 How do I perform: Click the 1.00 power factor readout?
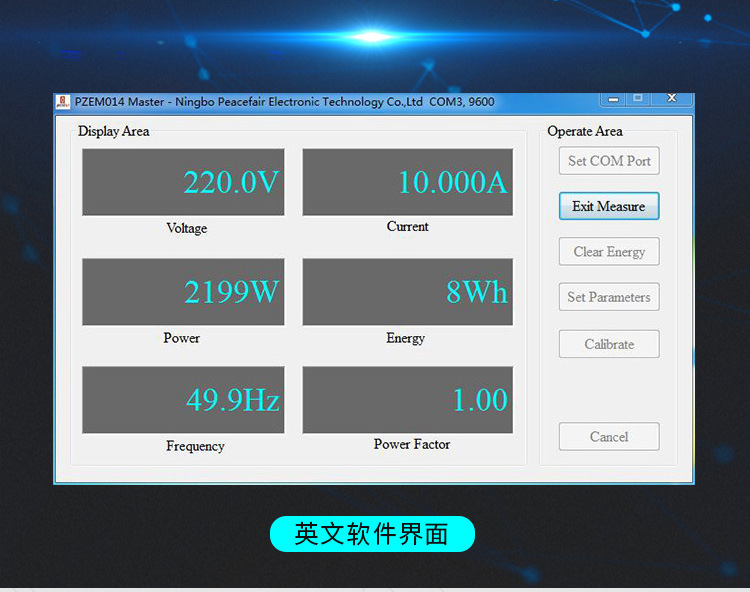[x=407, y=400]
